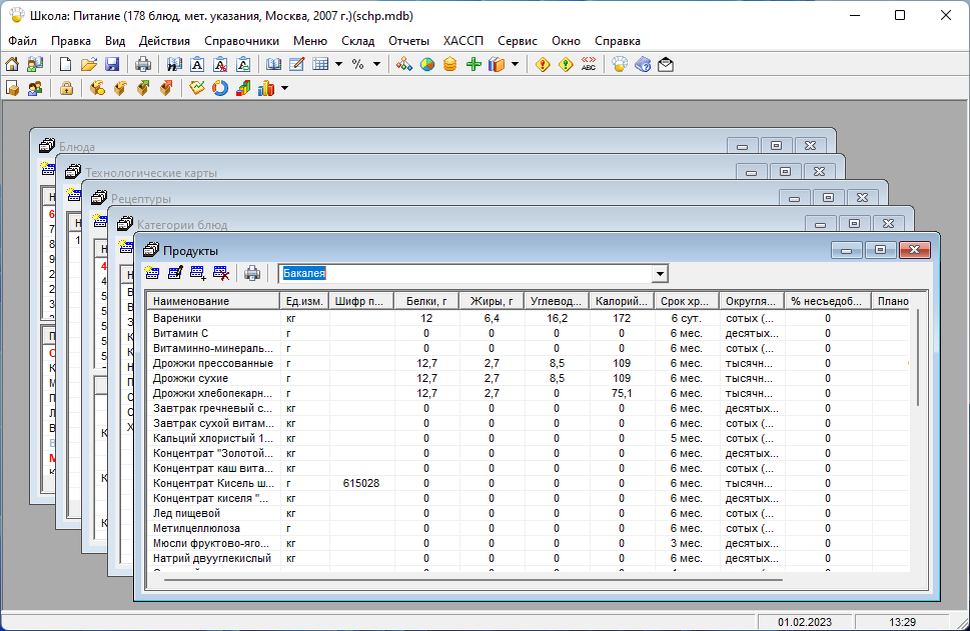Click the green exclamation diamond icon

pyautogui.click(x=565, y=64)
